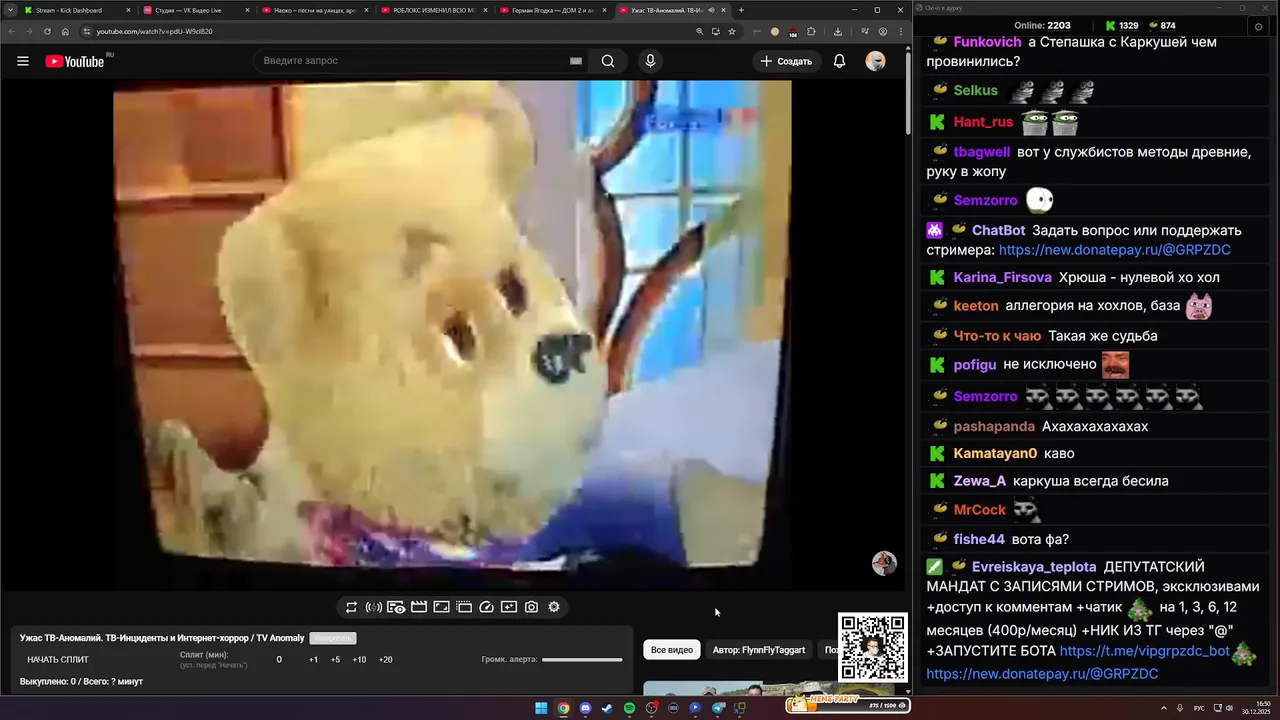
Task: Open the on-screen keyboard in search box
Action: [x=575, y=61]
